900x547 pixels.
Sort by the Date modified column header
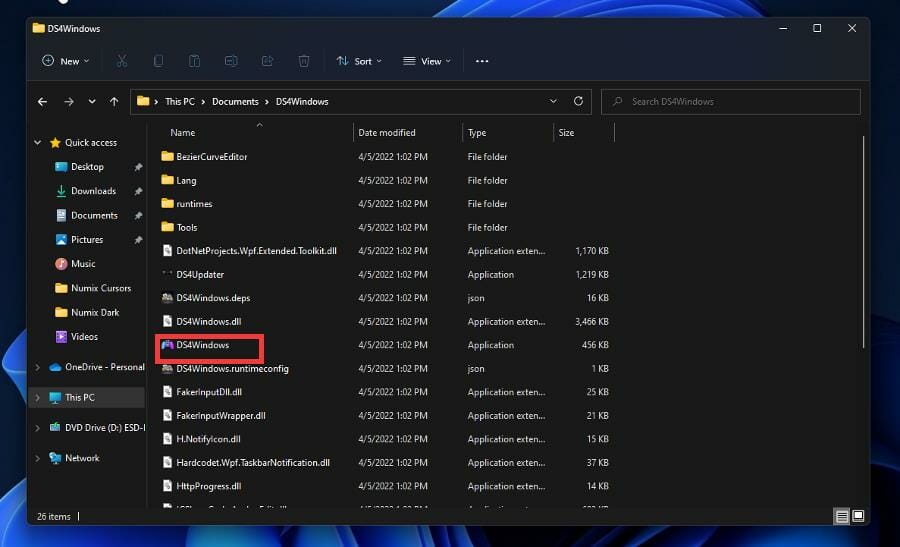click(x=389, y=133)
